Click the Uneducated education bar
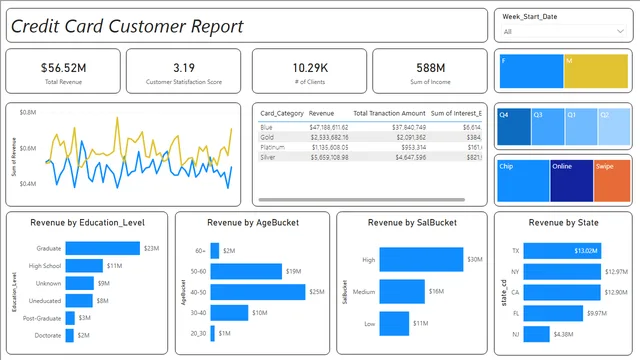The width and height of the screenshot is (640, 360). (79, 301)
